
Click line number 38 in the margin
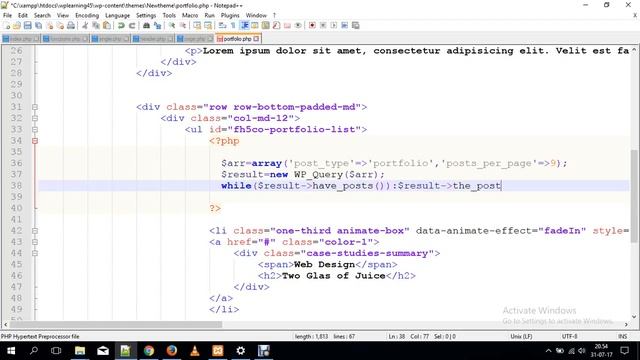click(x=16, y=186)
